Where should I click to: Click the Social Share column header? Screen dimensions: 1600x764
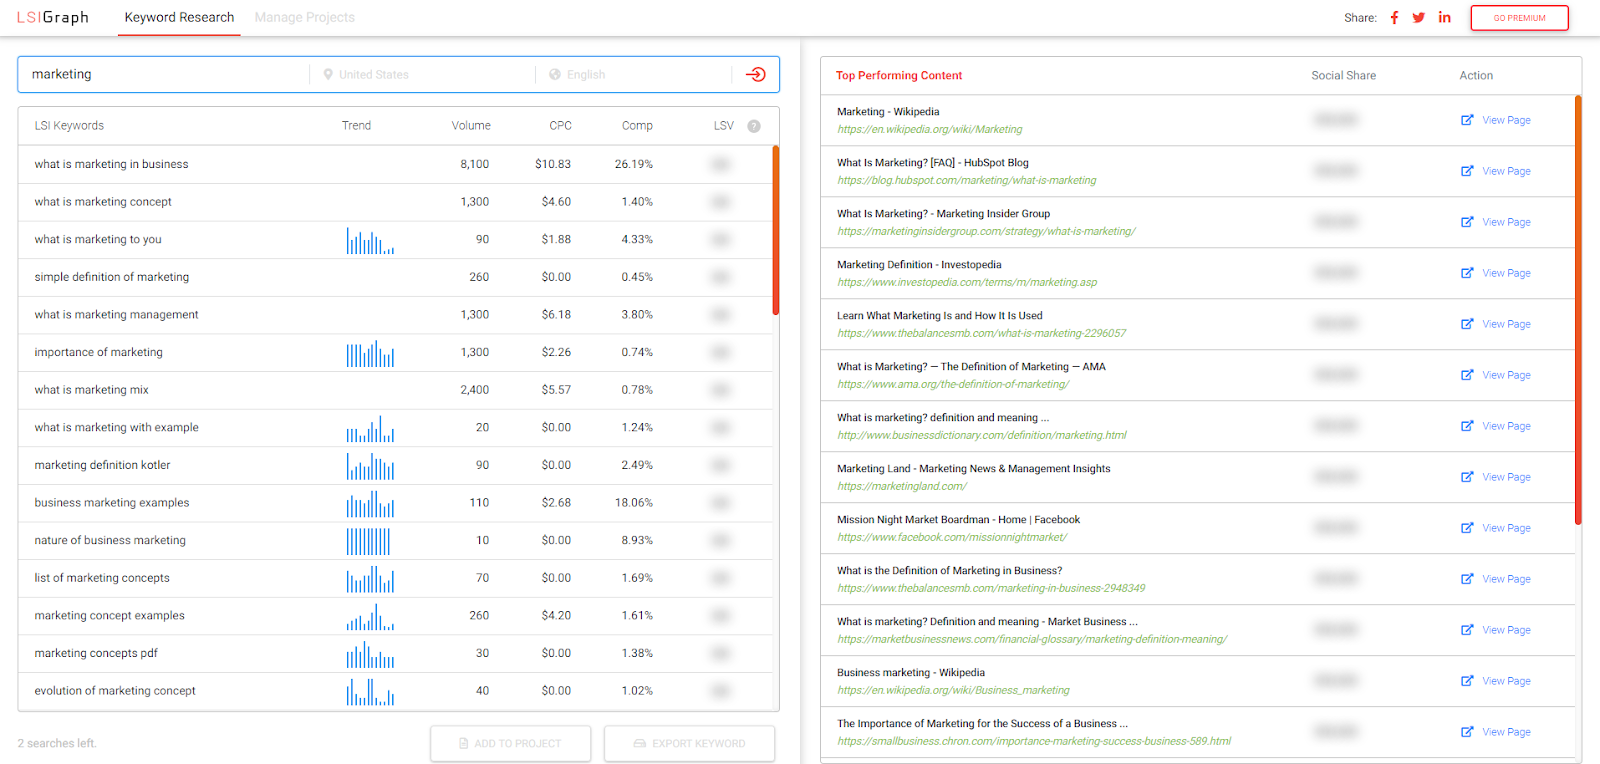click(1344, 76)
